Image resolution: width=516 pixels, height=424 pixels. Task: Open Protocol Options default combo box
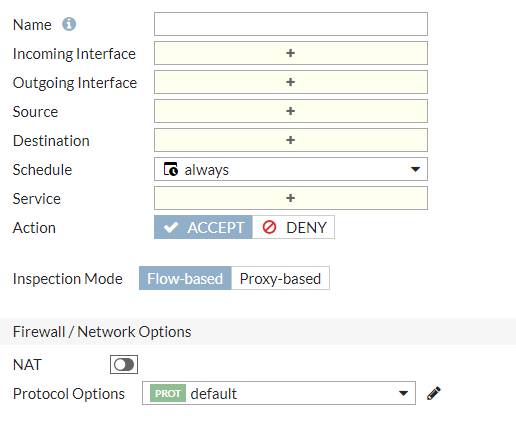[x=279, y=393]
